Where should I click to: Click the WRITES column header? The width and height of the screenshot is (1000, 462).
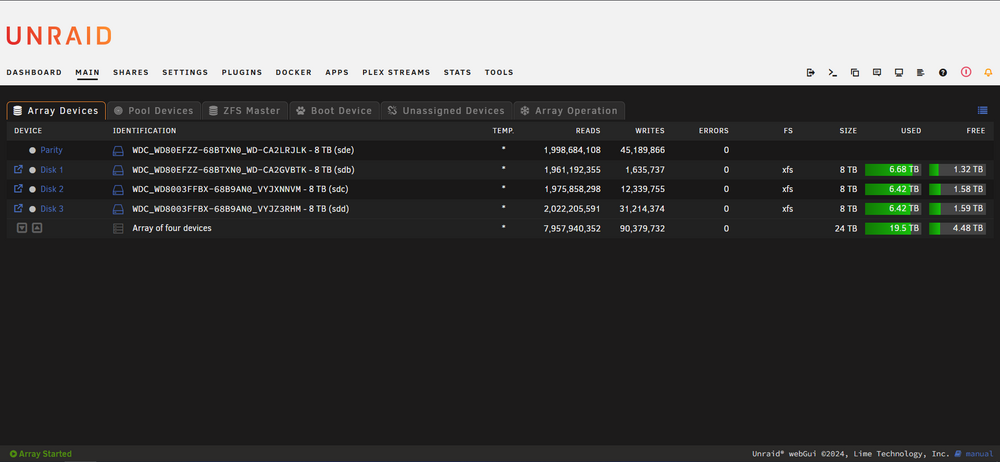click(x=650, y=131)
